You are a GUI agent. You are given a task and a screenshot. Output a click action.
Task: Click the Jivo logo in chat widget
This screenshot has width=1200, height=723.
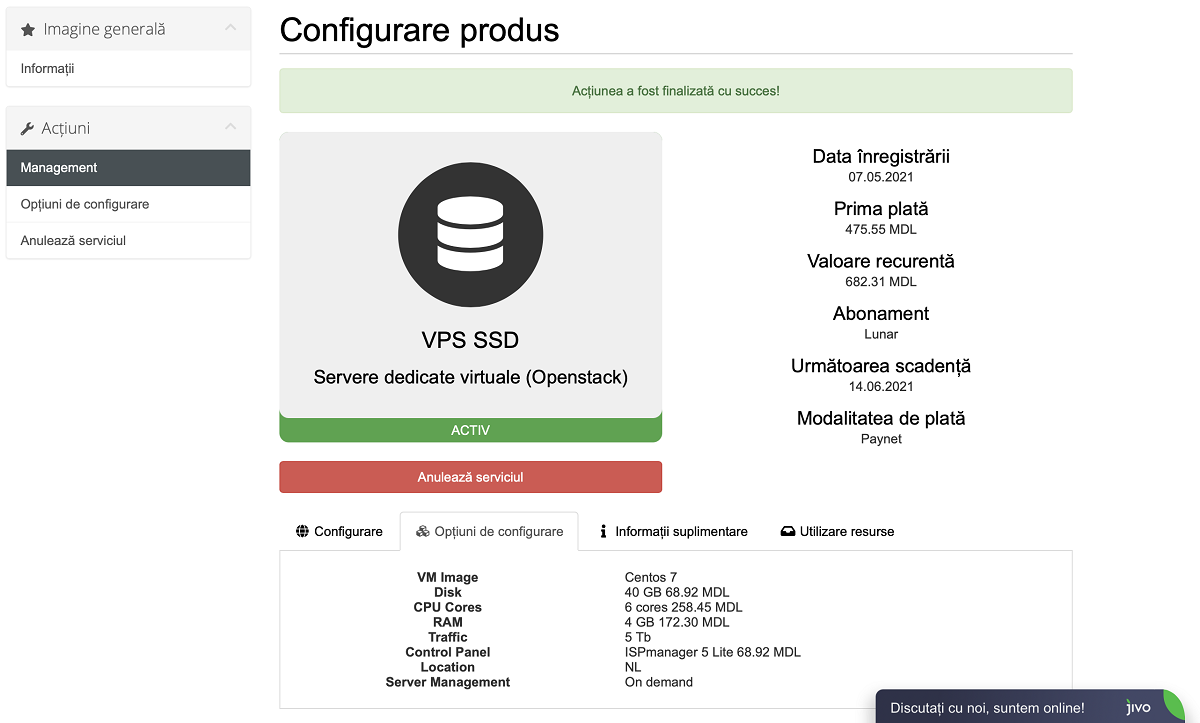click(x=1138, y=707)
